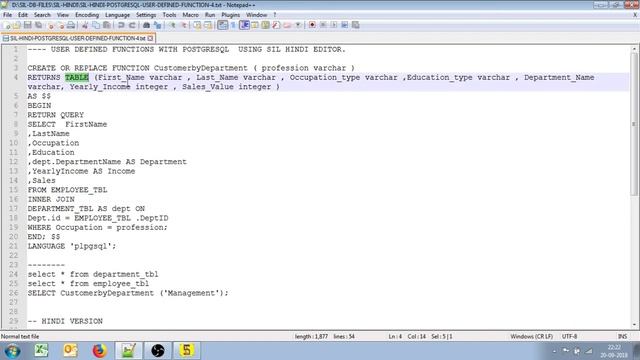Image resolution: width=640 pixels, height=360 pixels.
Task: Open the Macro menu
Action: click(x=190, y=15)
